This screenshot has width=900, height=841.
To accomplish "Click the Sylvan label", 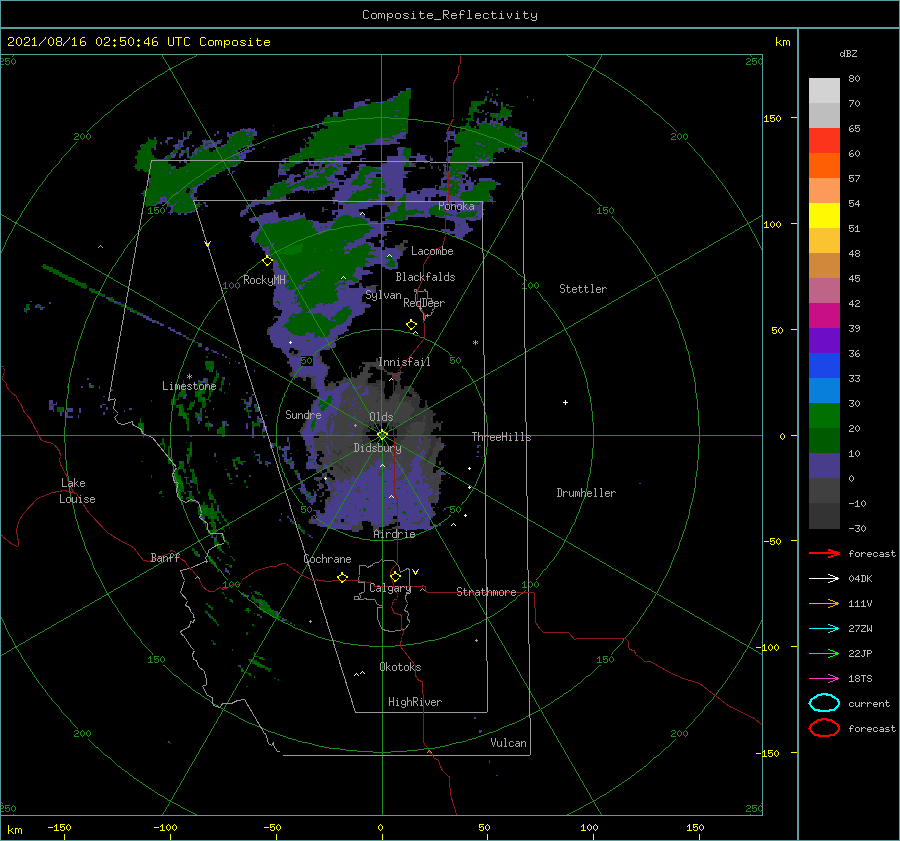I will point(383,295).
